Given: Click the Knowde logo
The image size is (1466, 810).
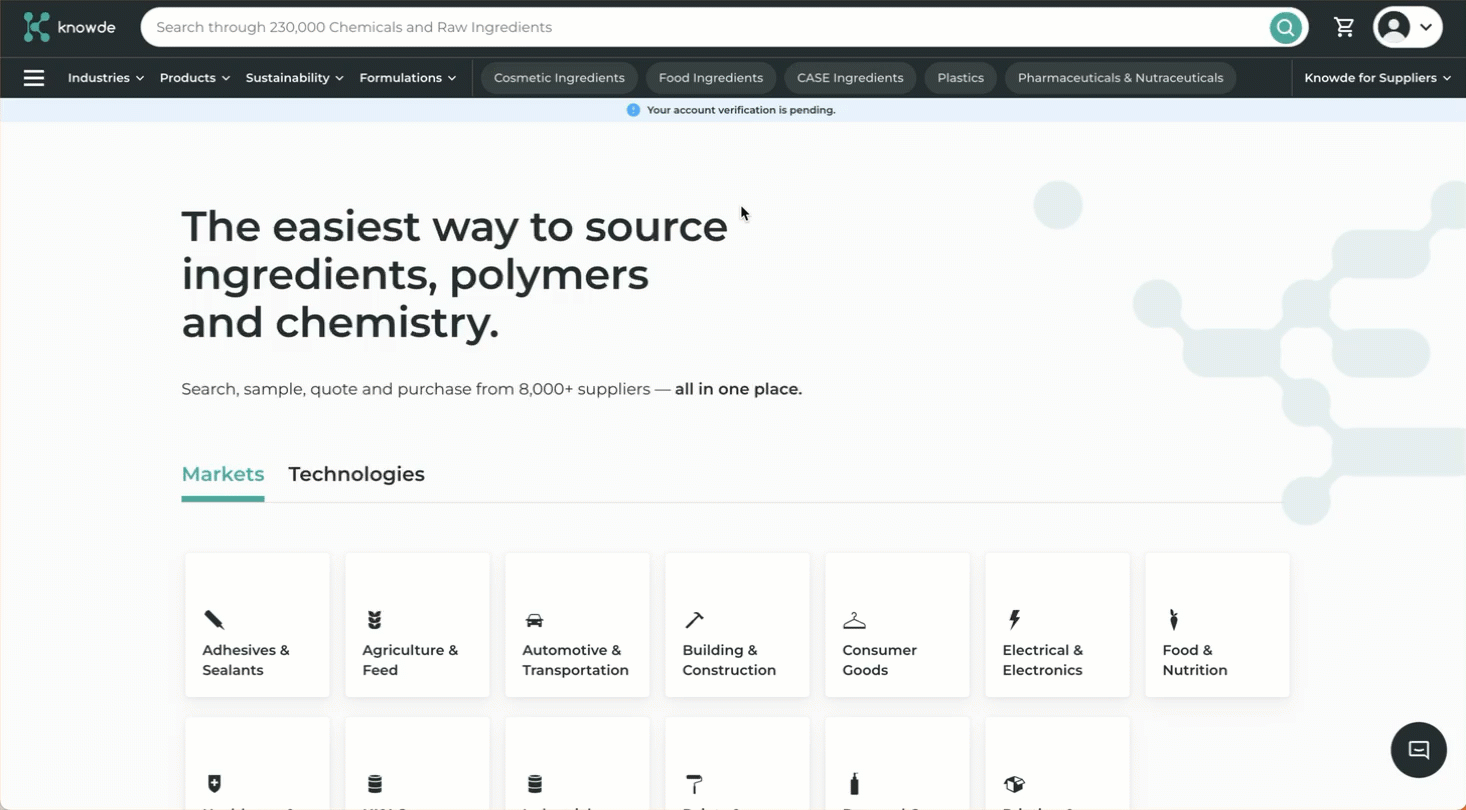Looking at the screenshot, I should click(69, 27).
